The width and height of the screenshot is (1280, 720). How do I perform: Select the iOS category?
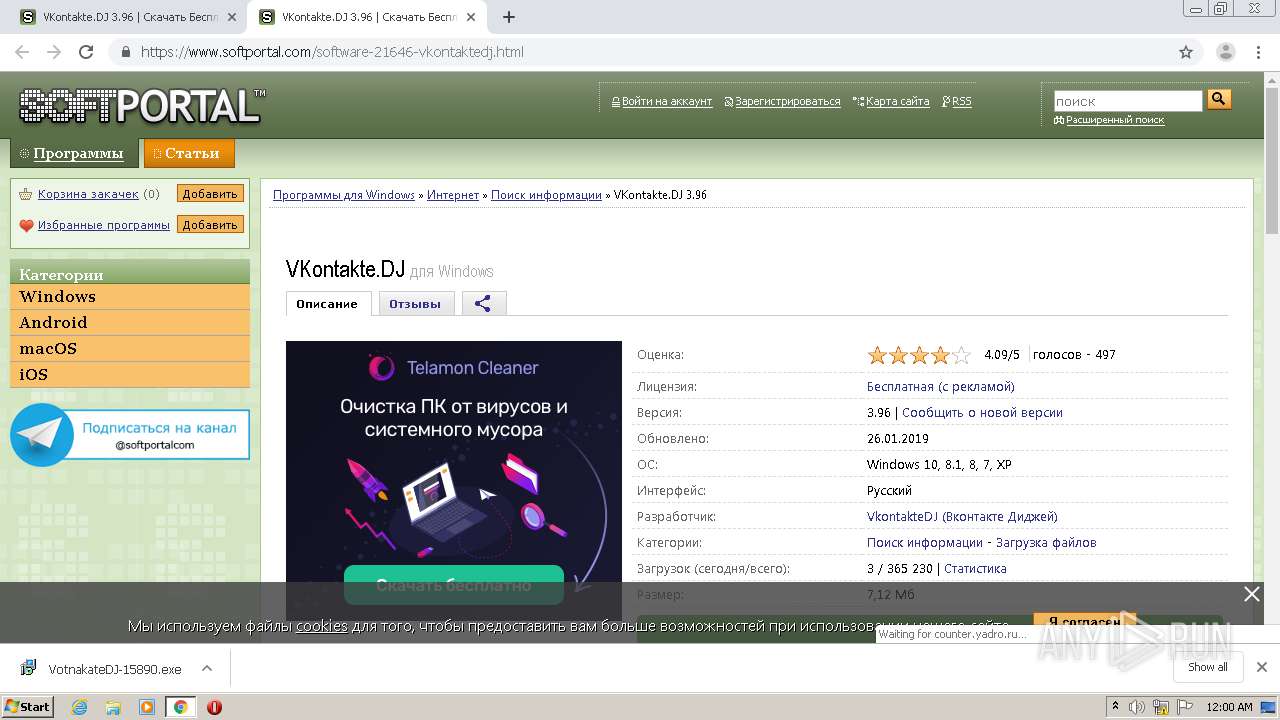130,375
